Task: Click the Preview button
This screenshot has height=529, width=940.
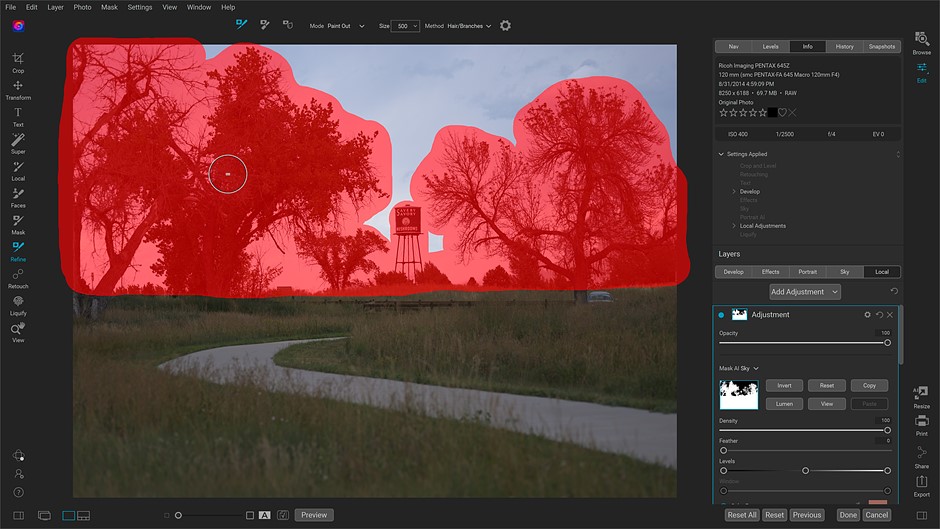Action: 314,515
